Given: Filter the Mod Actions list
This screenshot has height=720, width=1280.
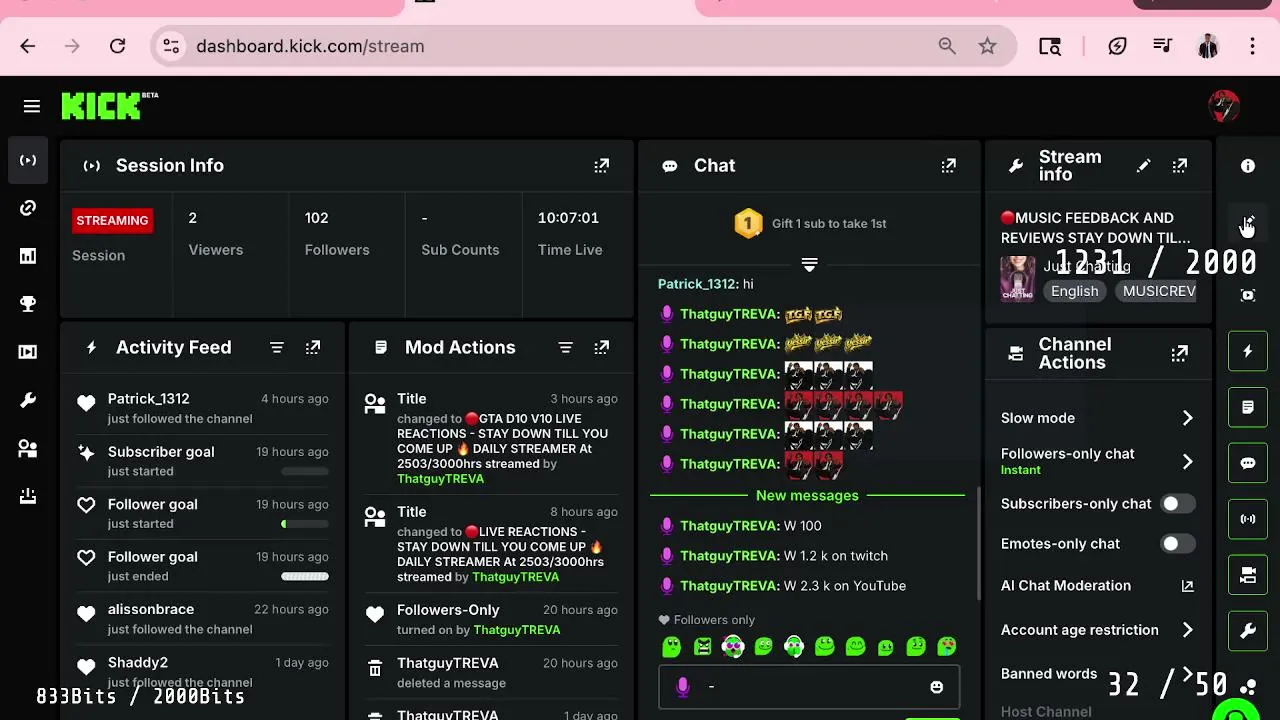Looking at the screenshot, I should point(566,347).
